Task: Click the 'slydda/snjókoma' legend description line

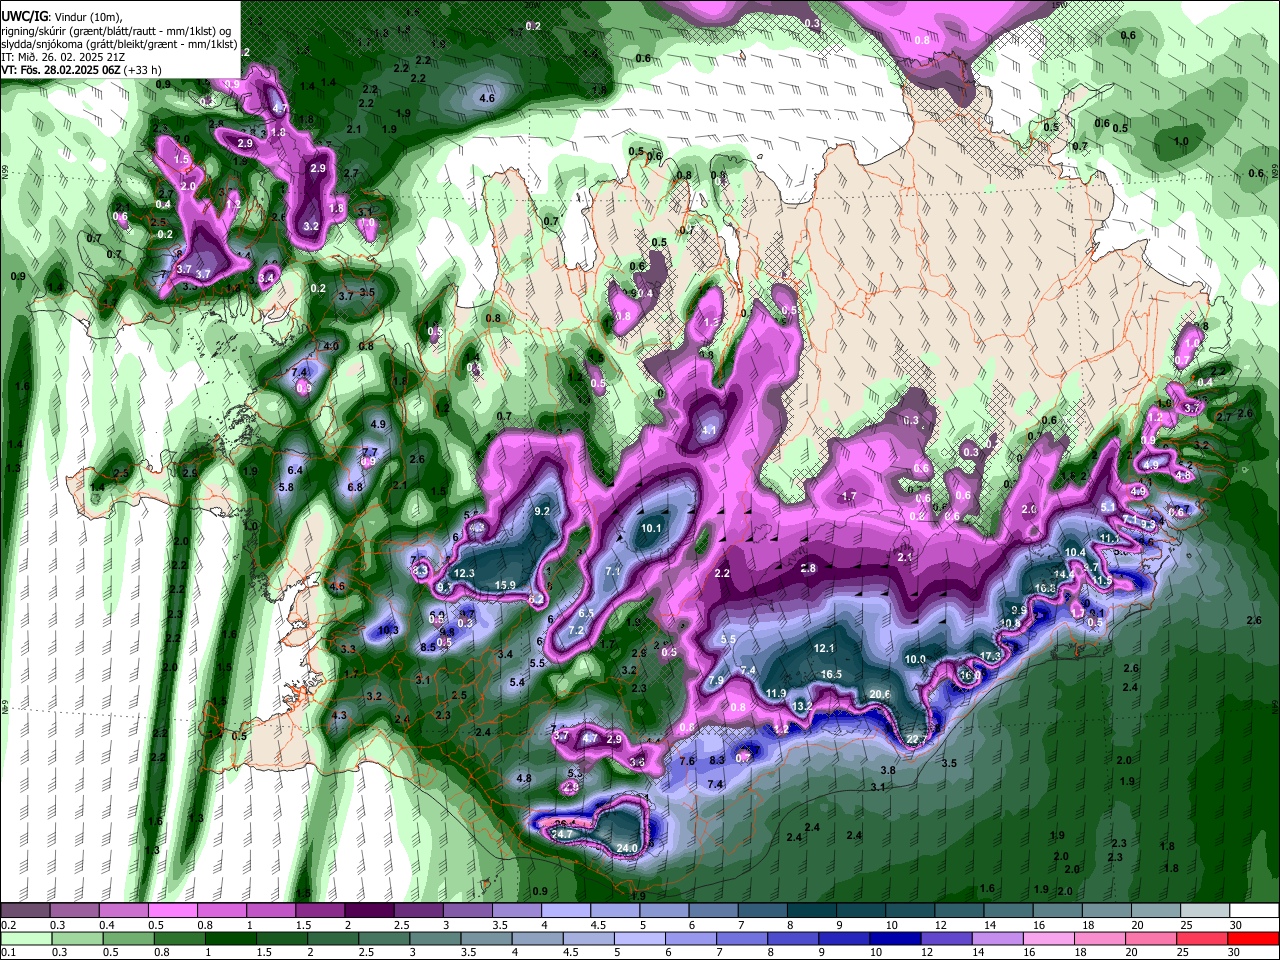Action: (119, 44)
